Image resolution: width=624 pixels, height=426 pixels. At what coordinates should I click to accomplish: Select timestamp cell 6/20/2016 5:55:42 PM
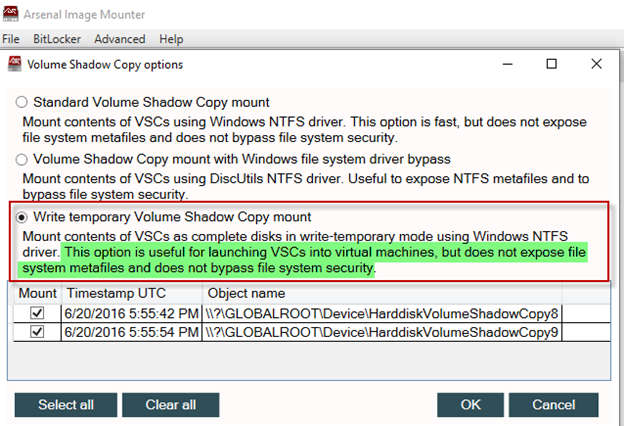coord(132,313)
